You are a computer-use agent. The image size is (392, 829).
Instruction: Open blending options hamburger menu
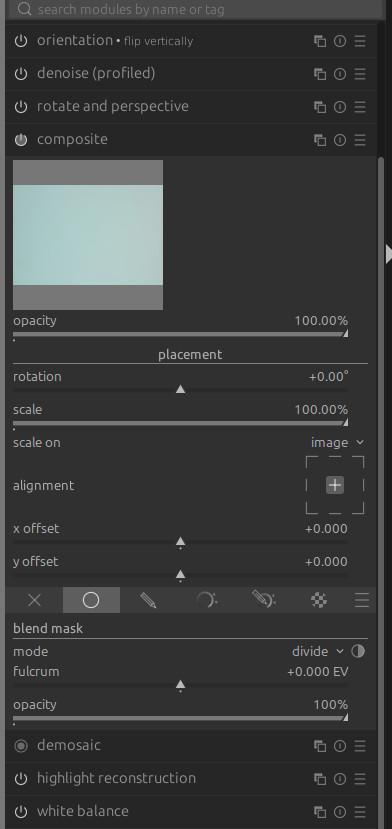[362, 600]
